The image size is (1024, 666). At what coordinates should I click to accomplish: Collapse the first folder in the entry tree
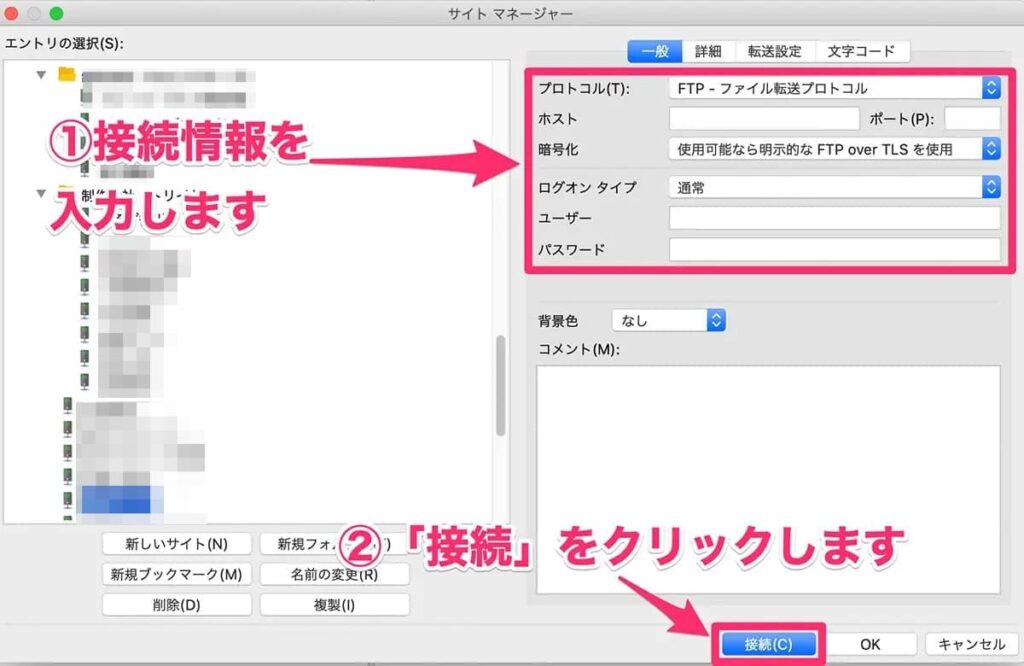tap(41, 75)
